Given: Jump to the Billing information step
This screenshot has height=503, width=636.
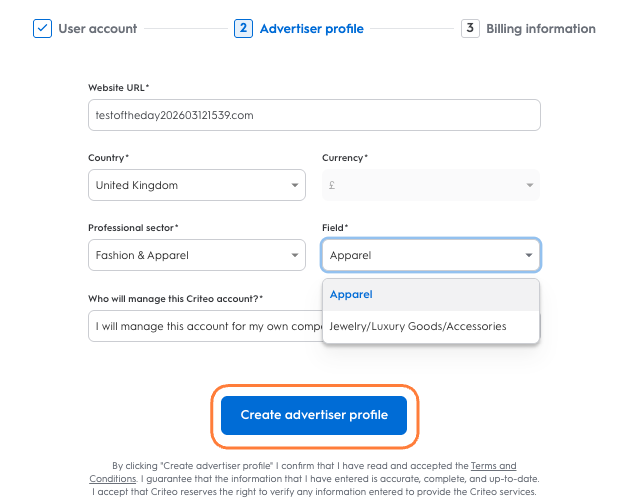Looking at the screenshot, I should pos(540,29).
